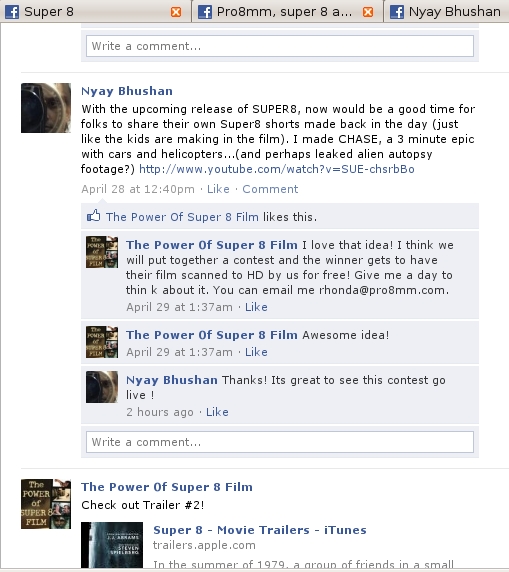The image size is (509, 572).
Task: Switch to the Pro8mm, super 8 tab
Action: coord(287,12)
